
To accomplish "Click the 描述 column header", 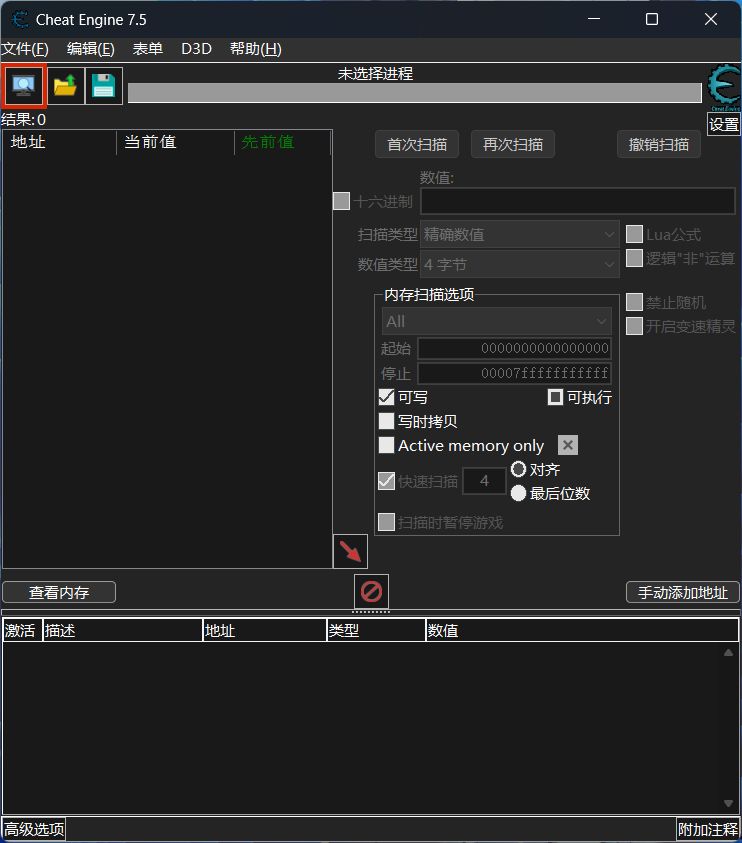I will pyautogui.click(x=122, y=630).
